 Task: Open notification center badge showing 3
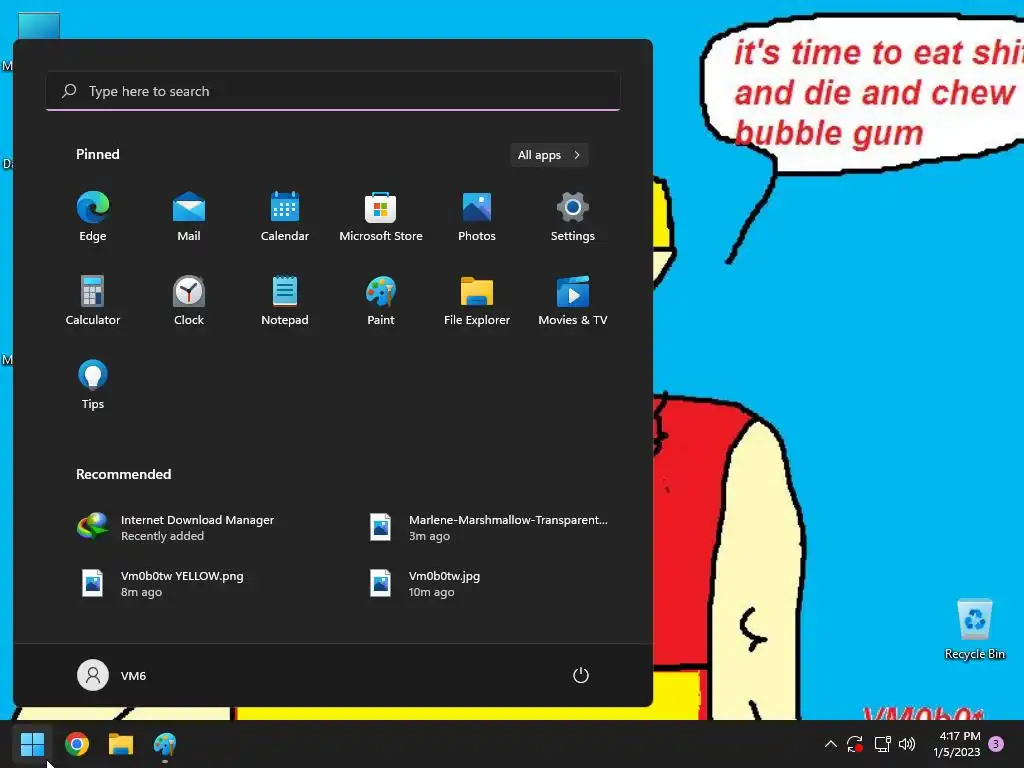coord(996,744)
